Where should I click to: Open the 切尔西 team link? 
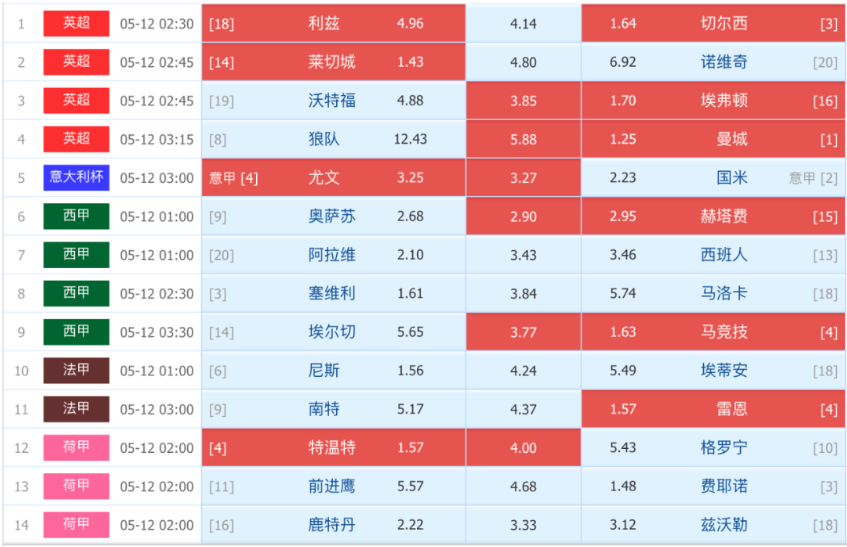coord(724,23)
